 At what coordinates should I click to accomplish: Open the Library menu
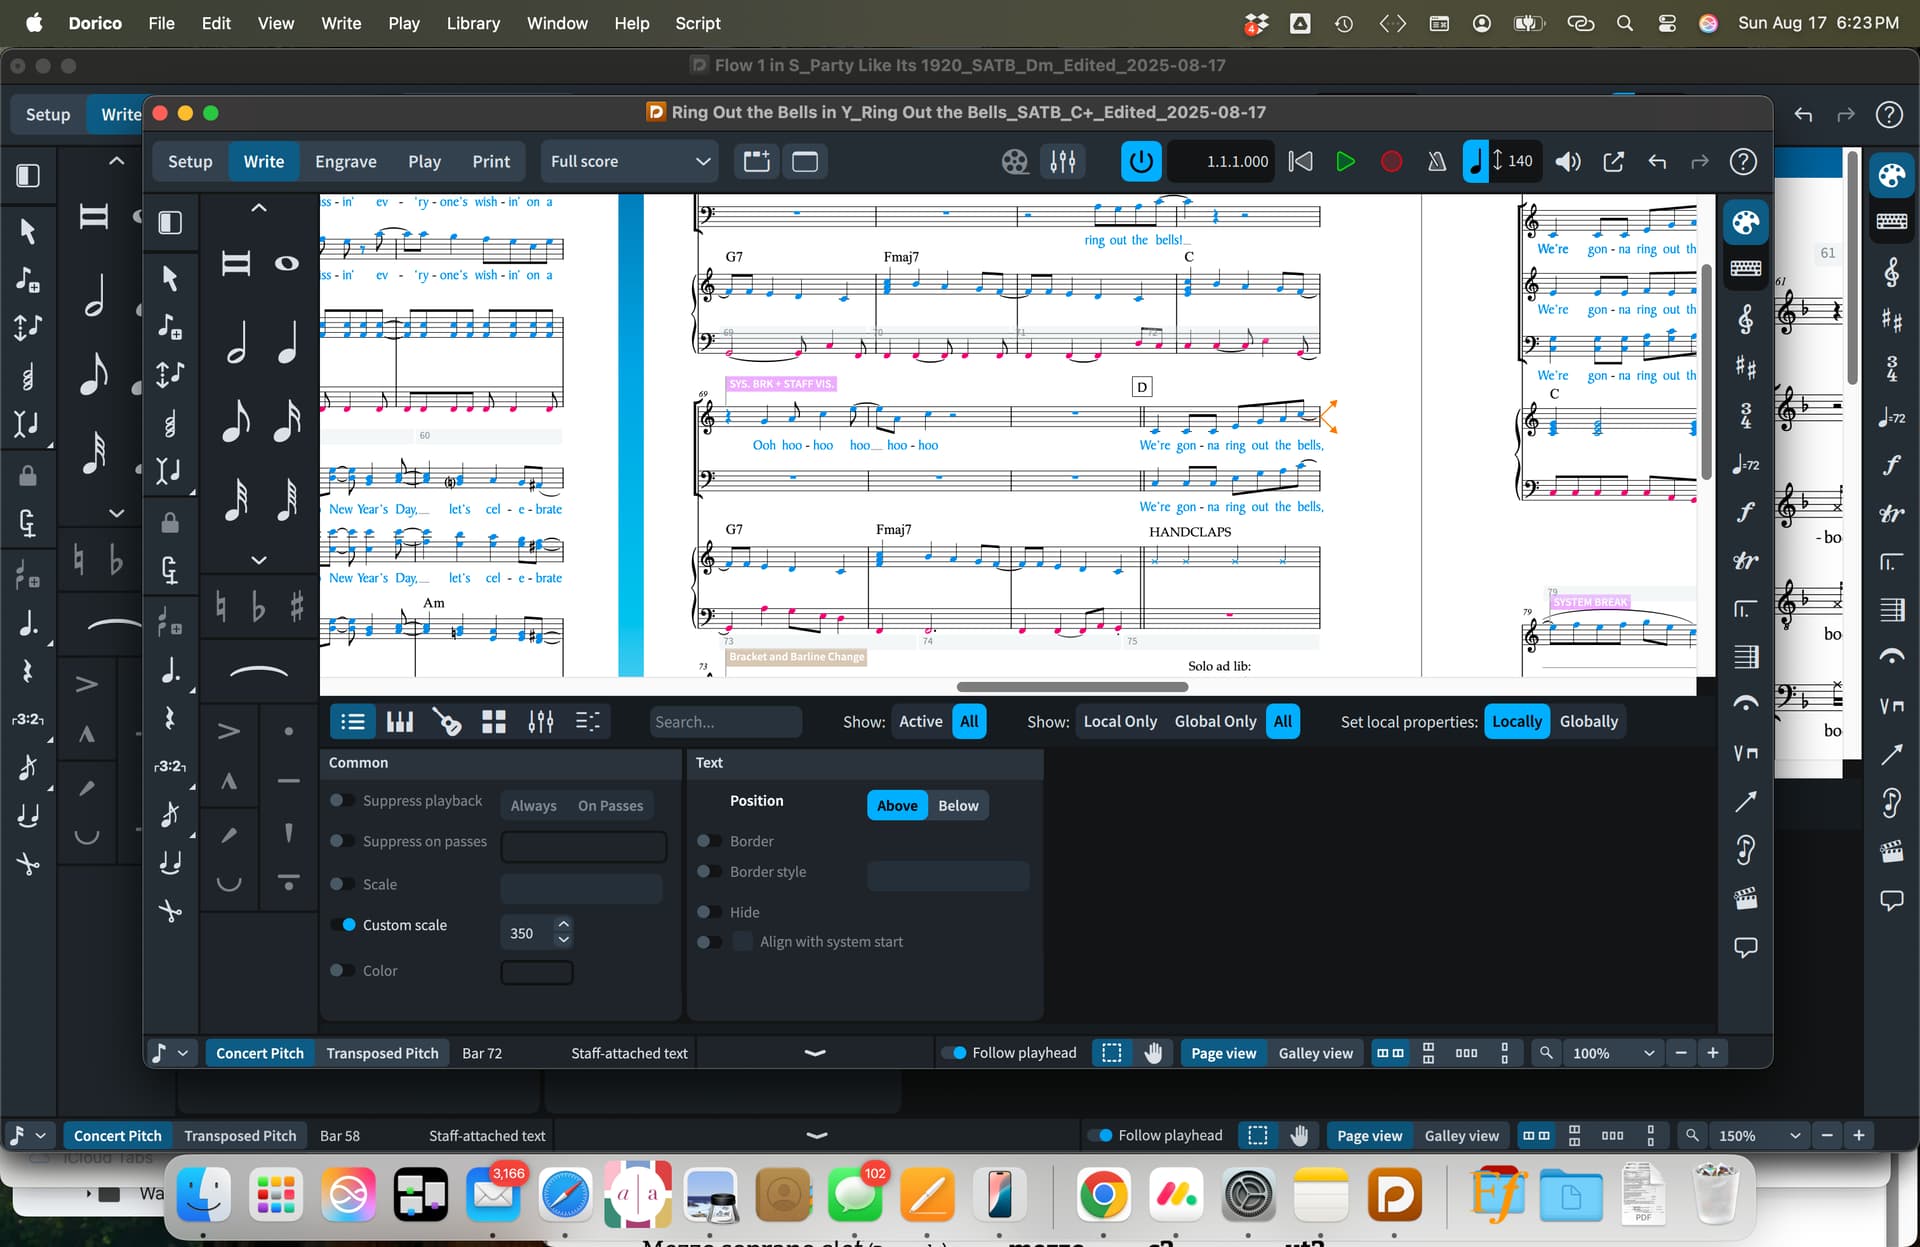point(472,23)
